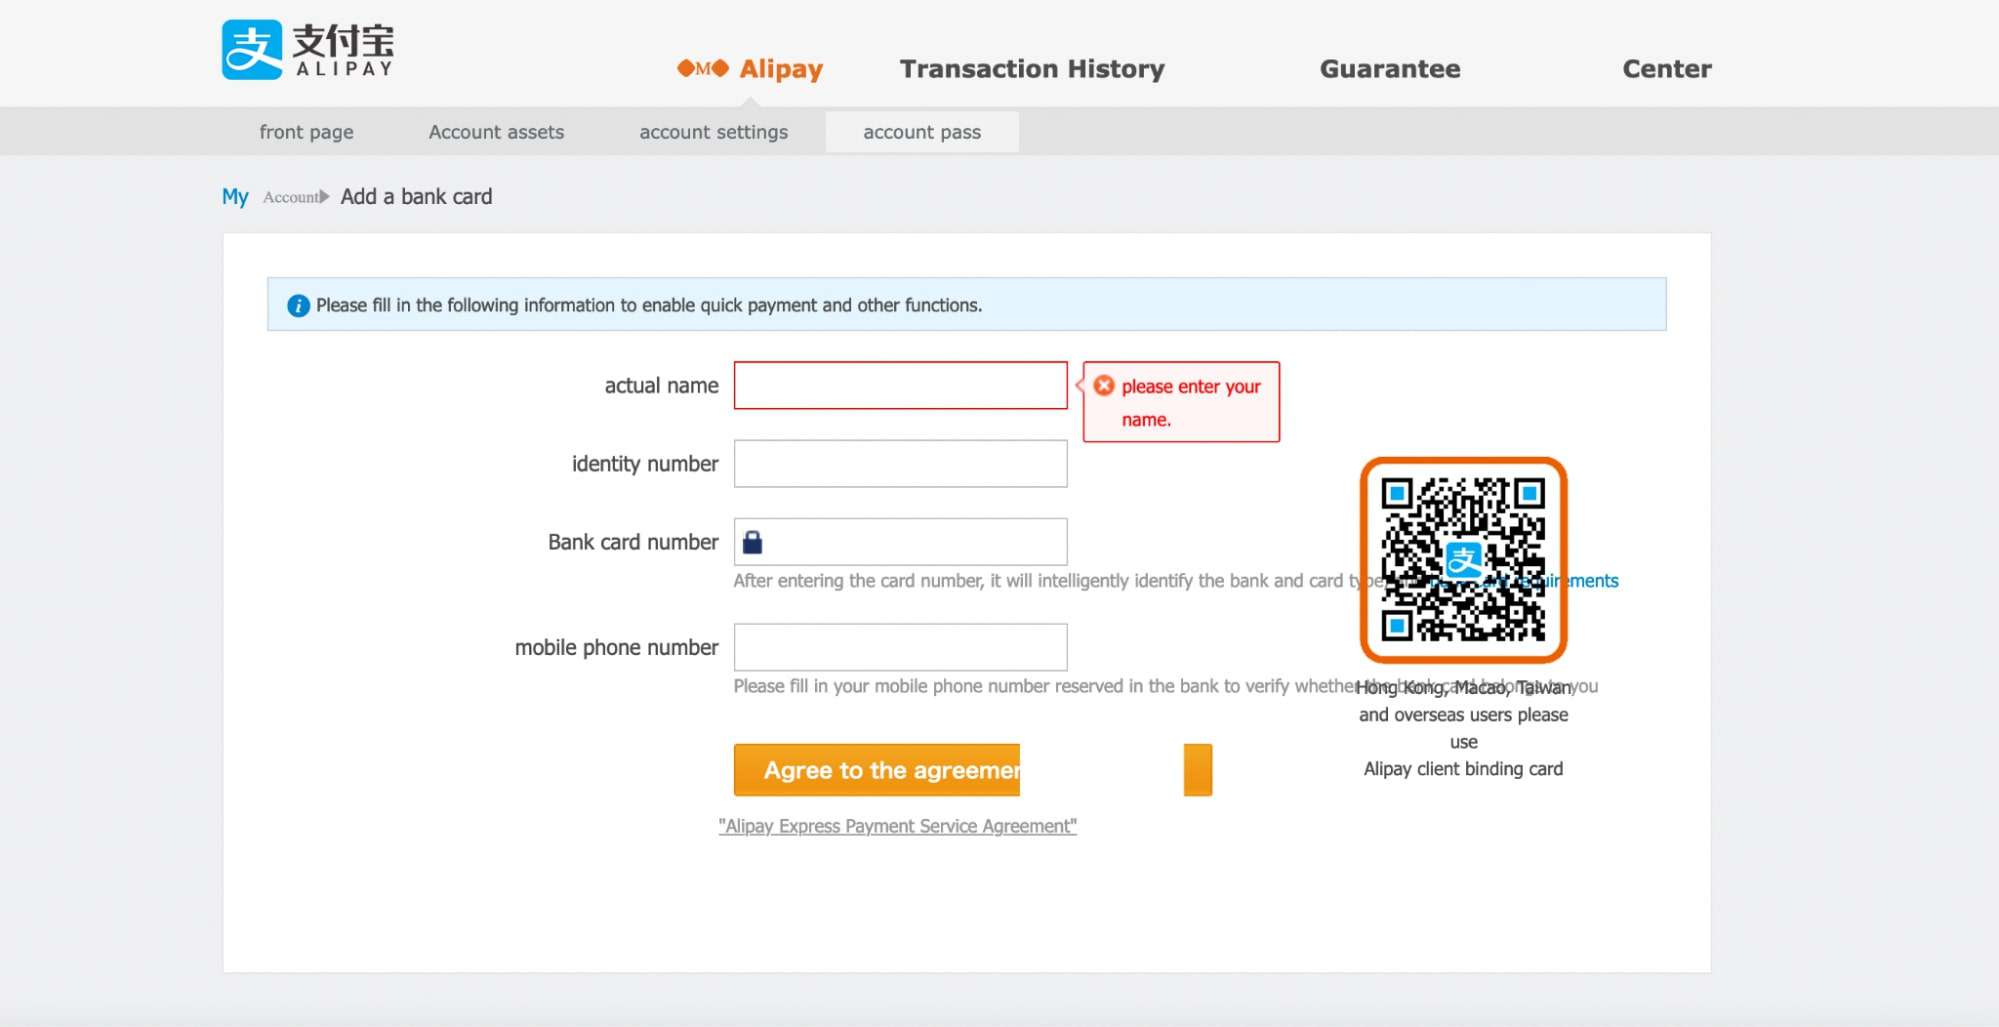This screenshot has height=1027, width=1999.
Task: Click the 'mobile phone number' field label
Action: click(x=616, y=648)
